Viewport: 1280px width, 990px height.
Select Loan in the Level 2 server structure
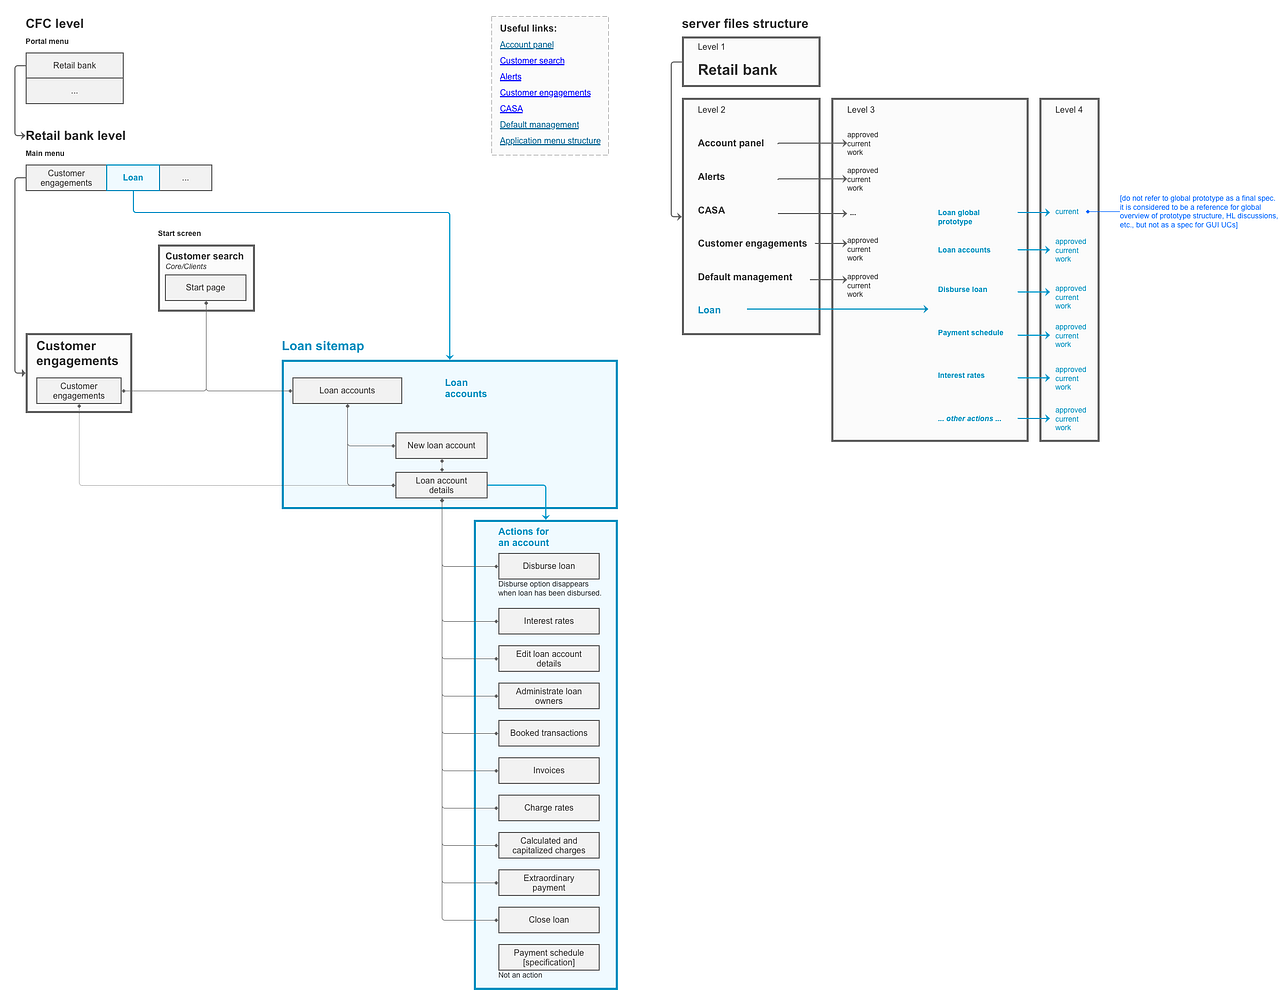tap(709, 310)
